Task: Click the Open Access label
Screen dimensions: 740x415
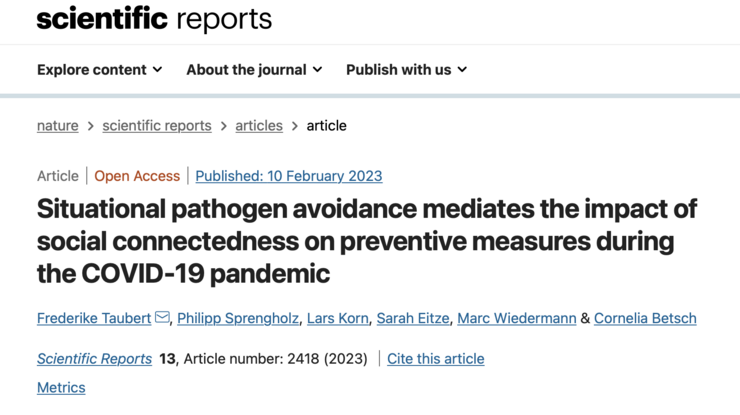Action: 137,176
